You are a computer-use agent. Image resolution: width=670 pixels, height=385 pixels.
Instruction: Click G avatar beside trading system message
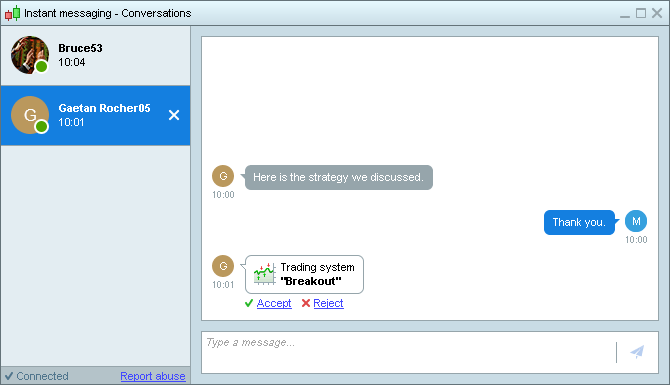223,266
